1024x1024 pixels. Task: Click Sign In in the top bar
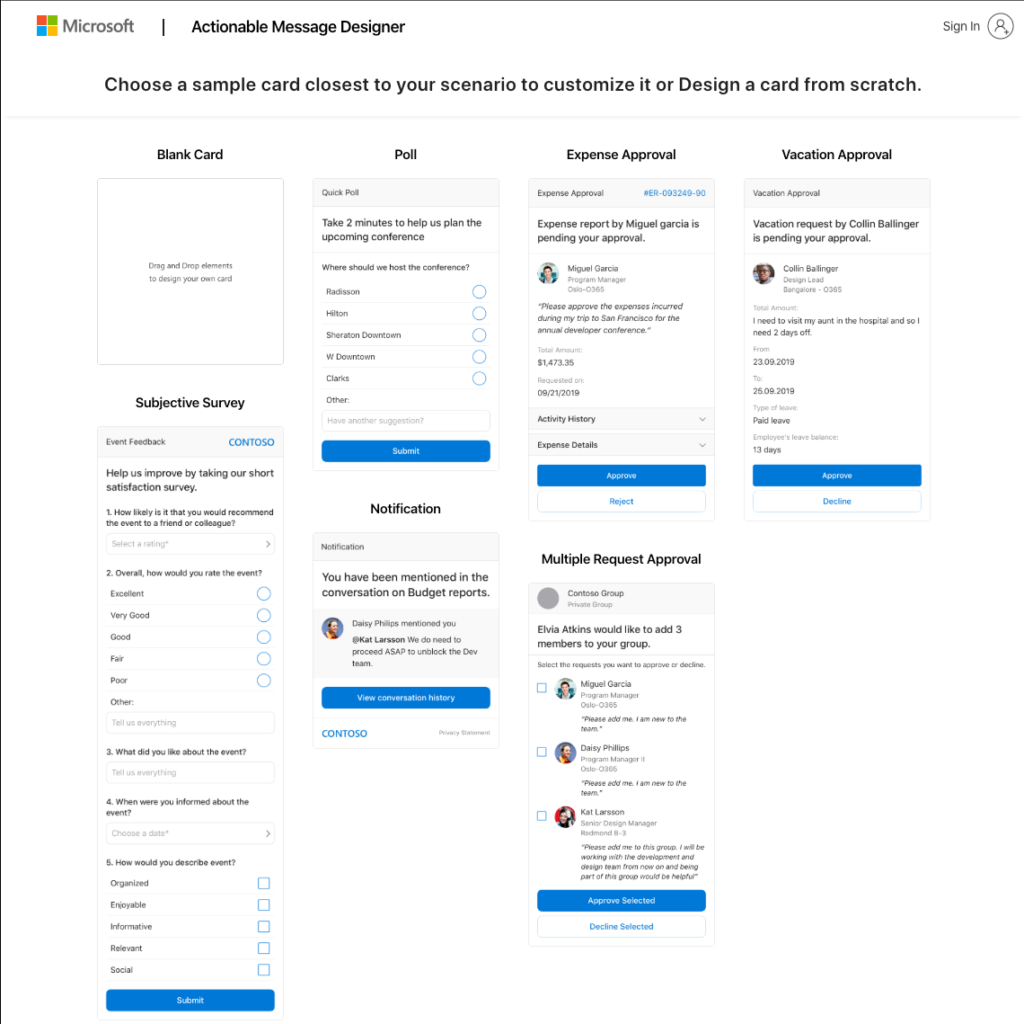click(x=959, y=26)
